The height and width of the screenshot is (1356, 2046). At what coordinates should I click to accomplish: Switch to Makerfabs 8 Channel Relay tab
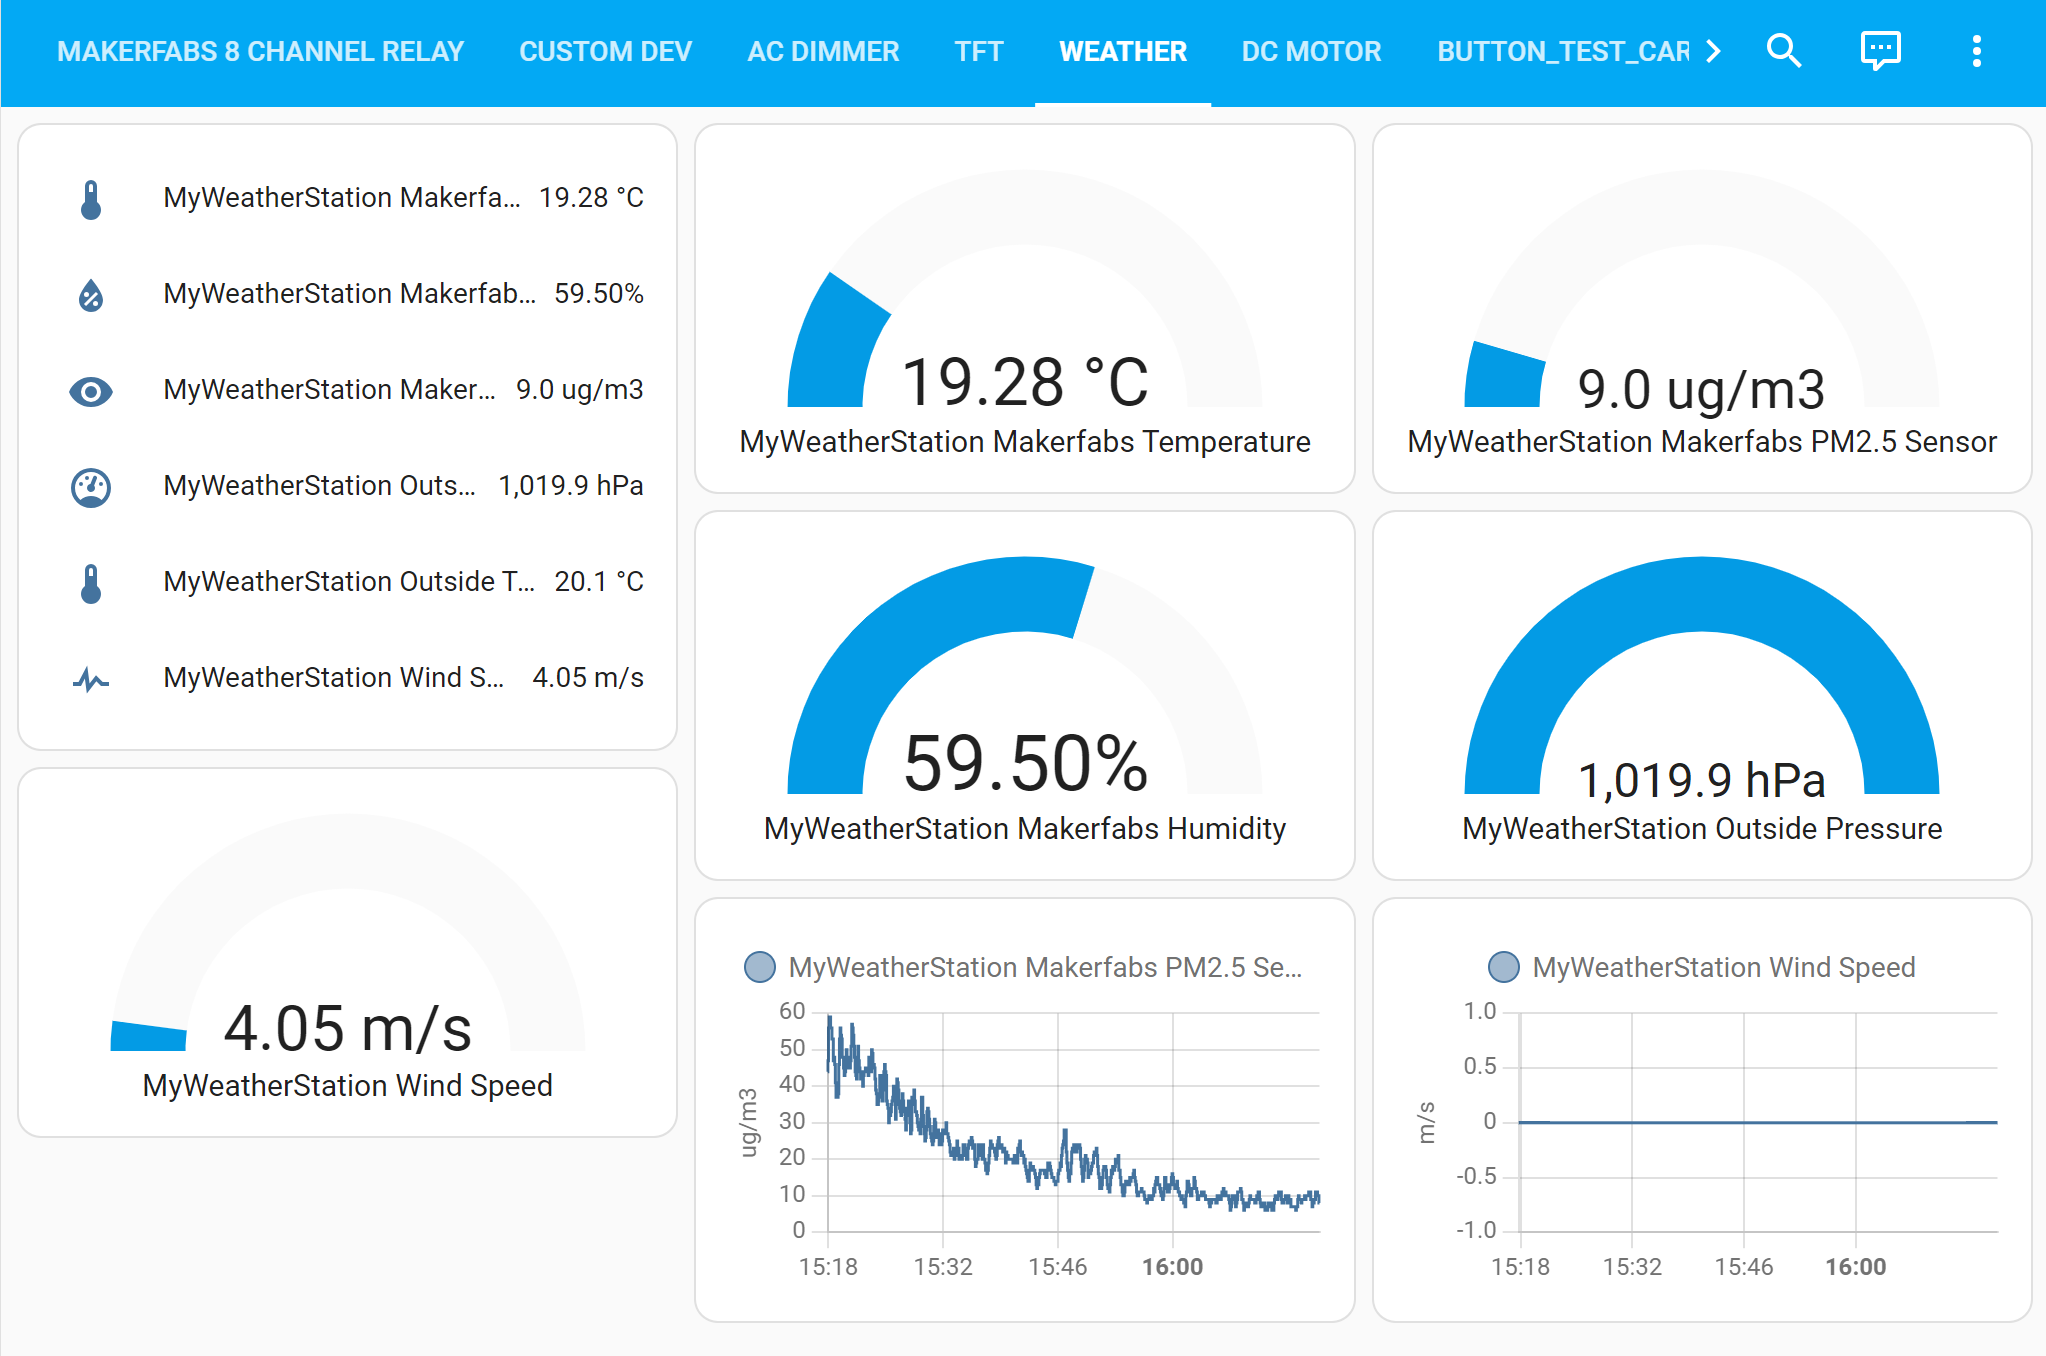[x=260, y=51]
